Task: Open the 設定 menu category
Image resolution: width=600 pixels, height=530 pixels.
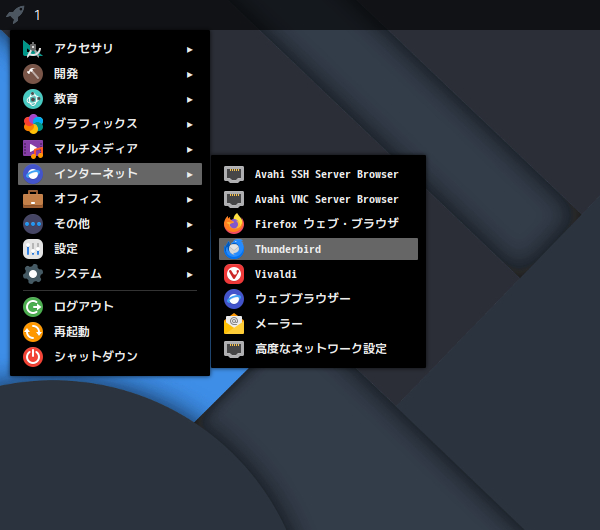Action: [x=110, y=249]
